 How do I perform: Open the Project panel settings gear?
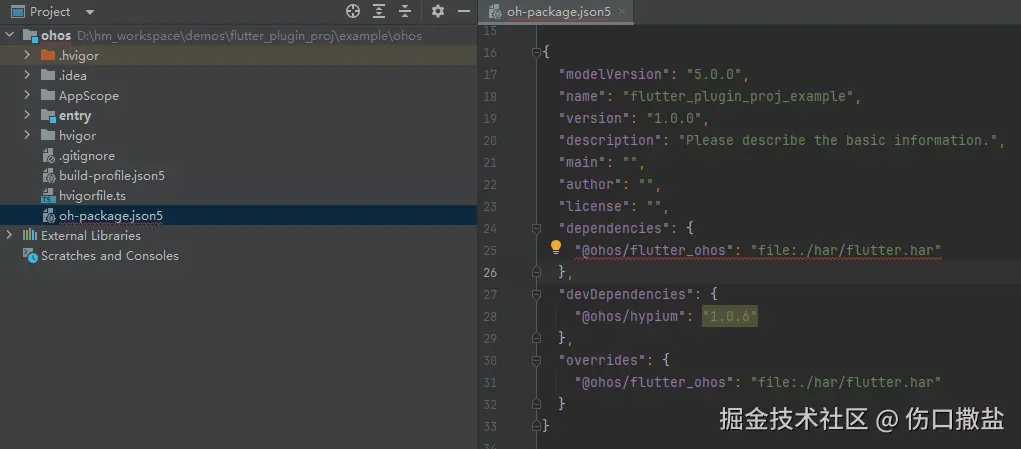pyautogui.click(x=438, y=11)
